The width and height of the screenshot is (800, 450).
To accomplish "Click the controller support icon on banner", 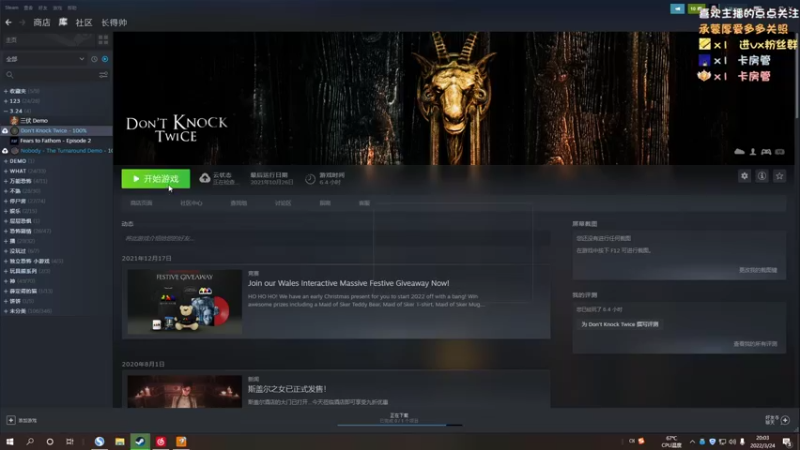I will tap(766, 152).
